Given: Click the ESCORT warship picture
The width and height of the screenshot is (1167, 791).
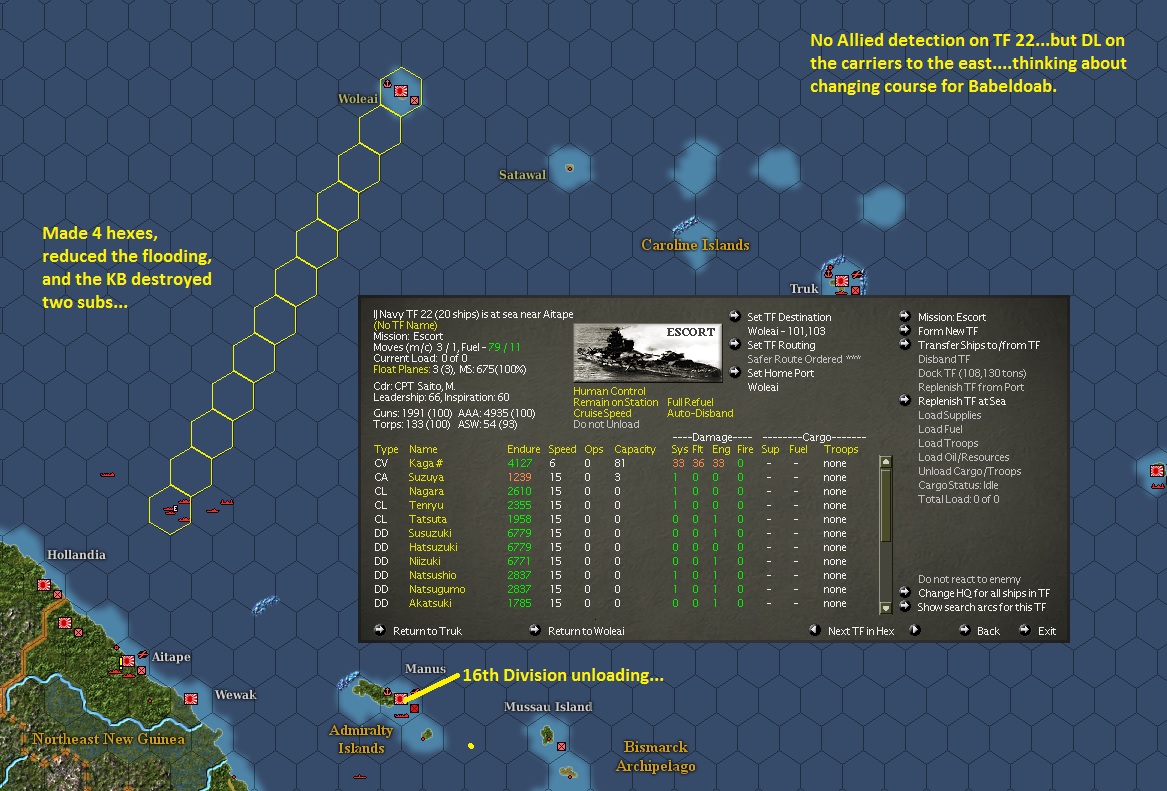Looking at the screenshot, I should (648, 352).
